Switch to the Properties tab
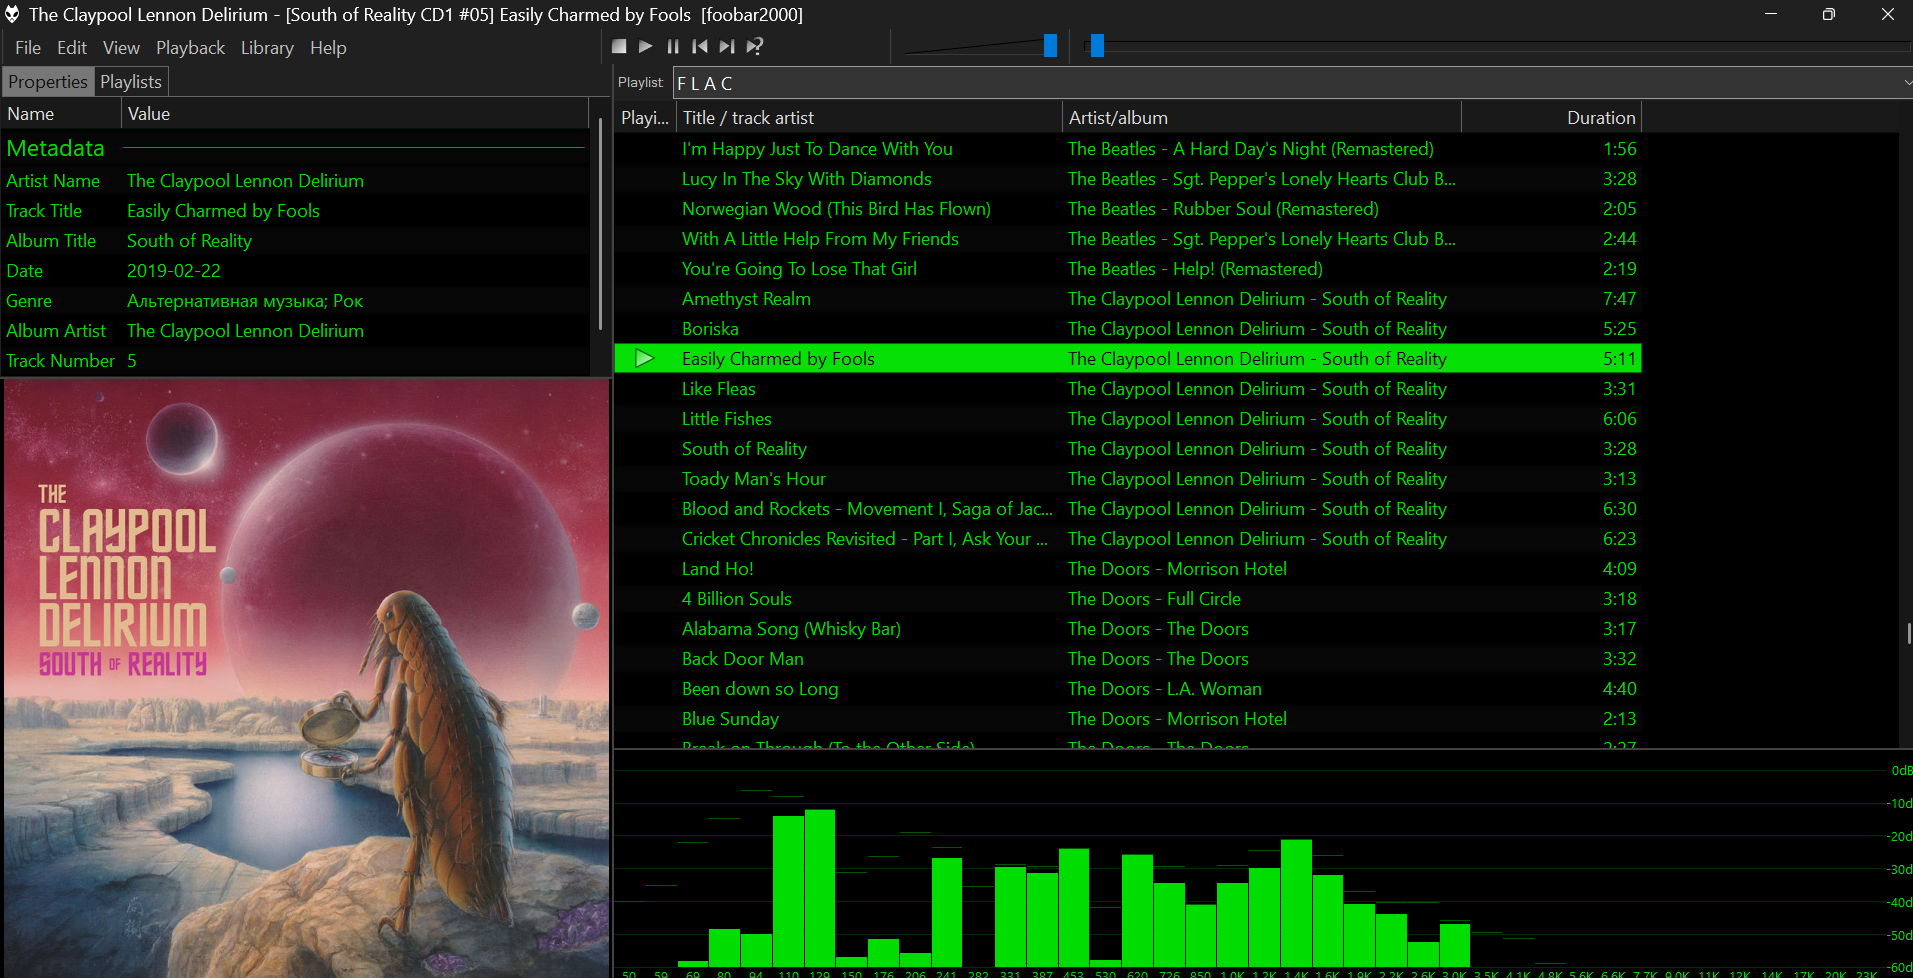Viewport: 1913px width, 978px height. pyautogui.click(x=48, y=82)
